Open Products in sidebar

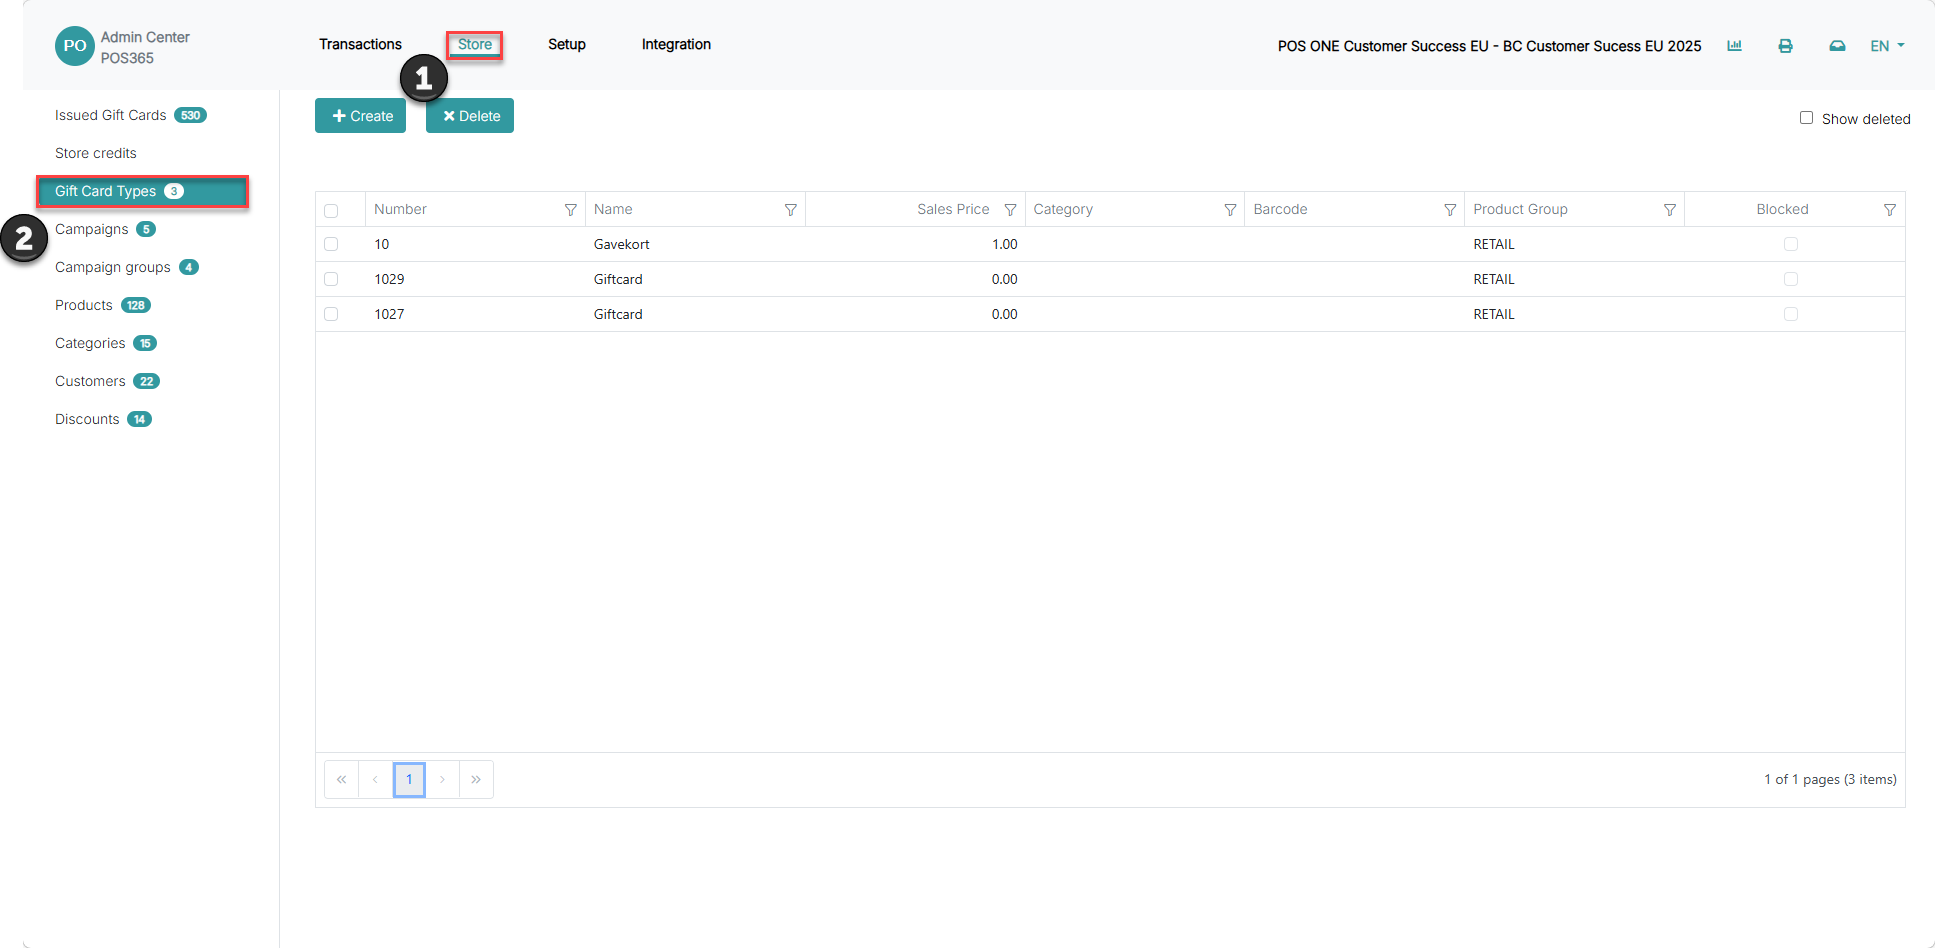point(103,305)
